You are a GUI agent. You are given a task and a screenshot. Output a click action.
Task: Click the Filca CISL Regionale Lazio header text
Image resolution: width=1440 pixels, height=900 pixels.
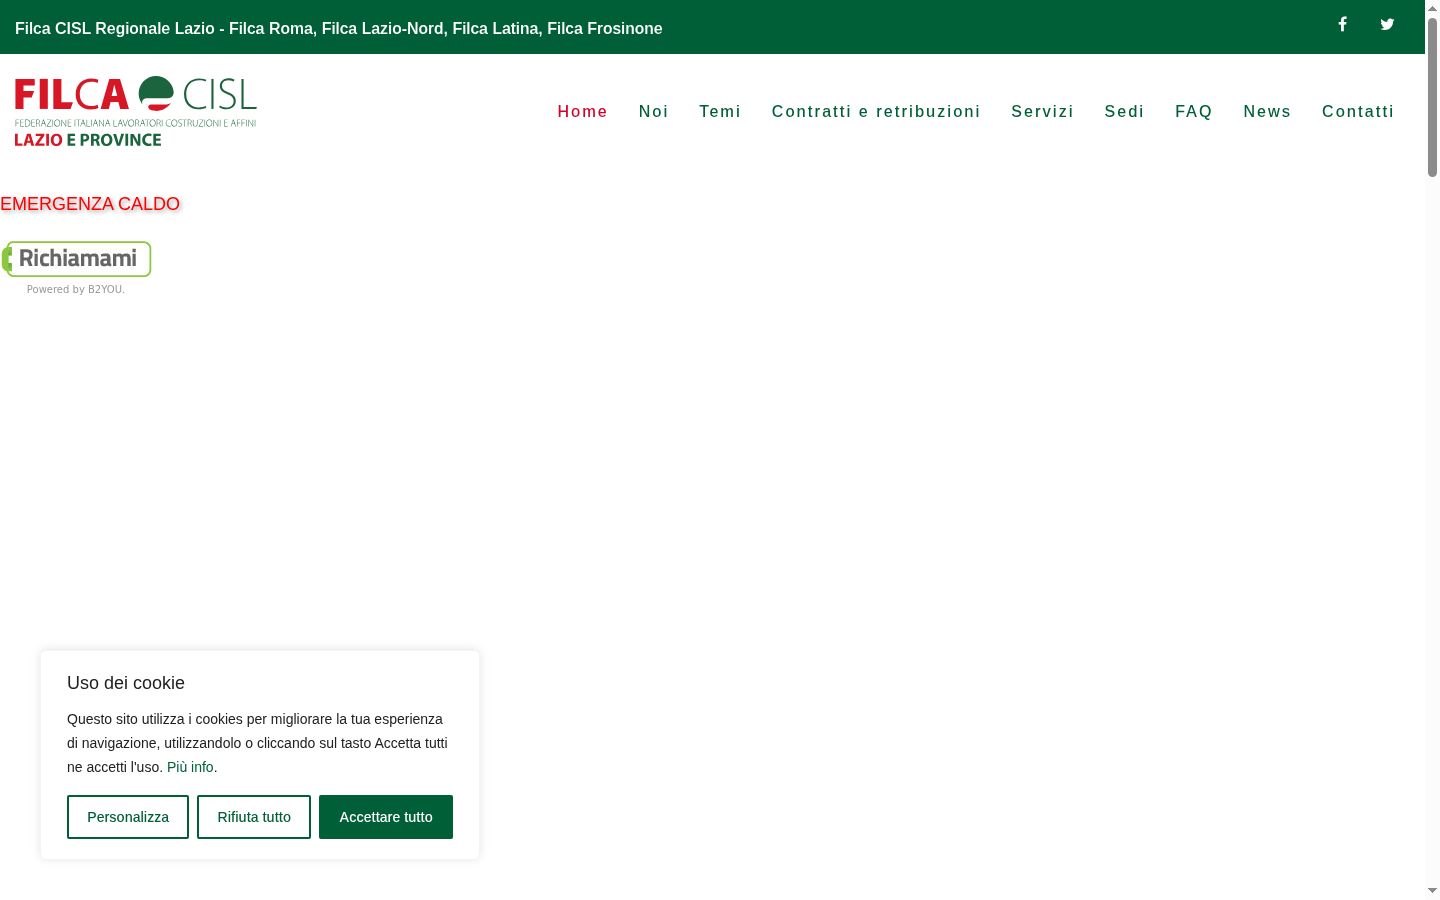339,28
